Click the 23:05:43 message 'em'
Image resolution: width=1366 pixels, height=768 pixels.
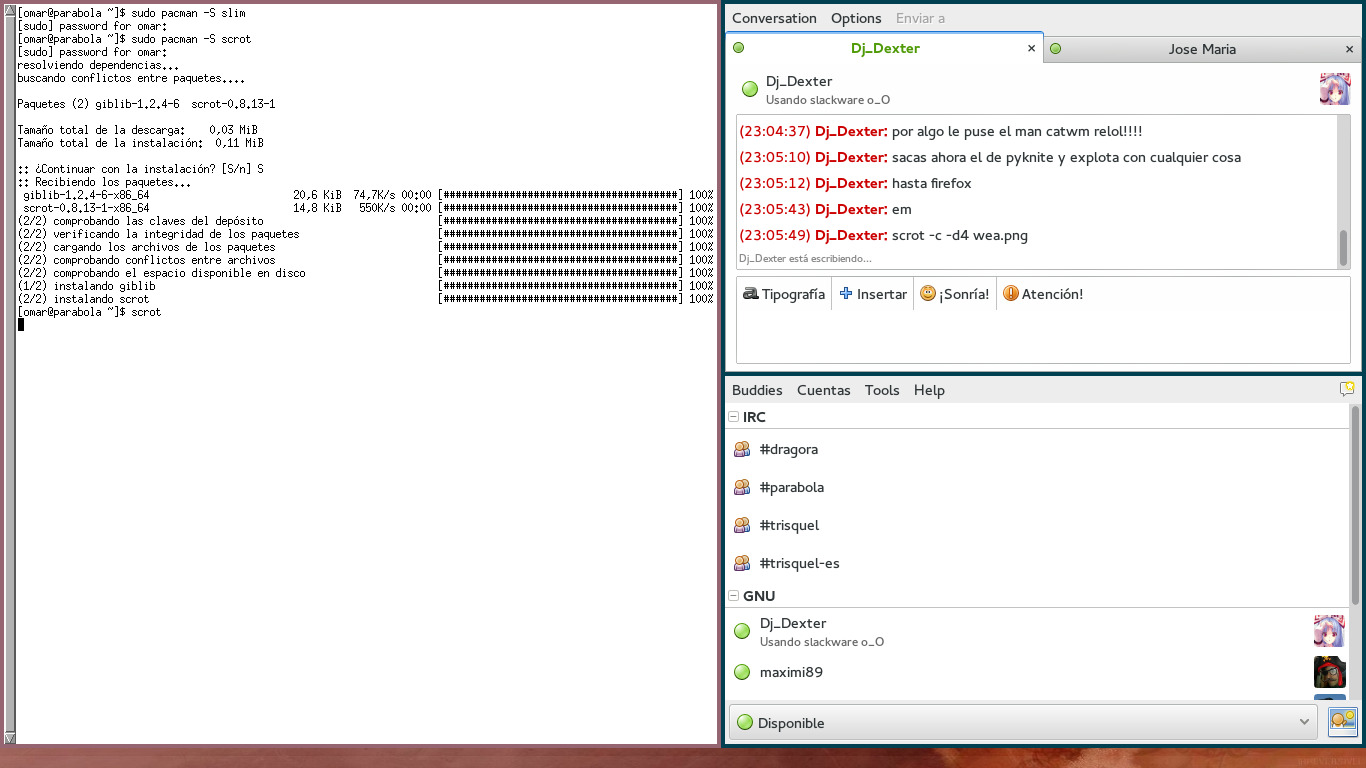coord(901,209)
